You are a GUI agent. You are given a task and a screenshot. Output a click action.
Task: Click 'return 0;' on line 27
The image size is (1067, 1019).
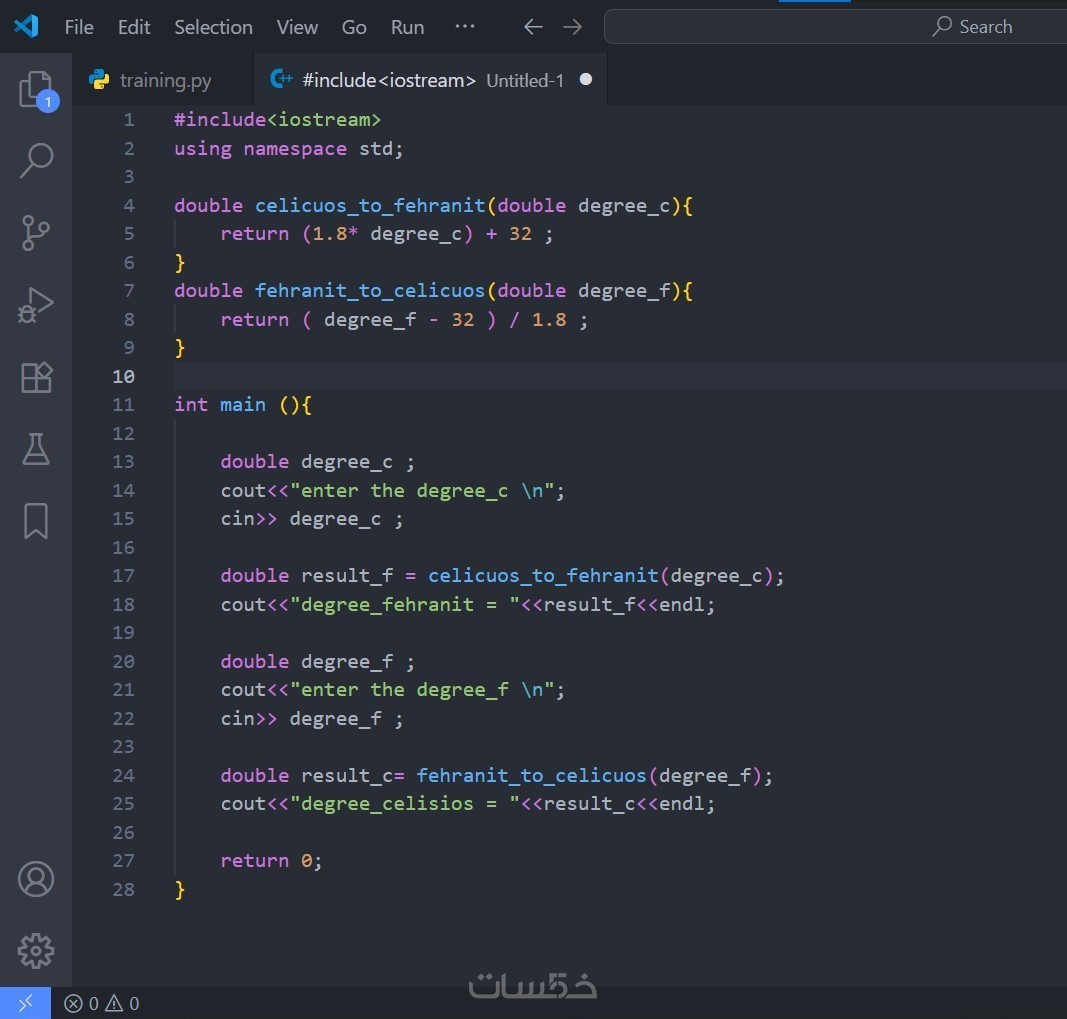[271, 861]
